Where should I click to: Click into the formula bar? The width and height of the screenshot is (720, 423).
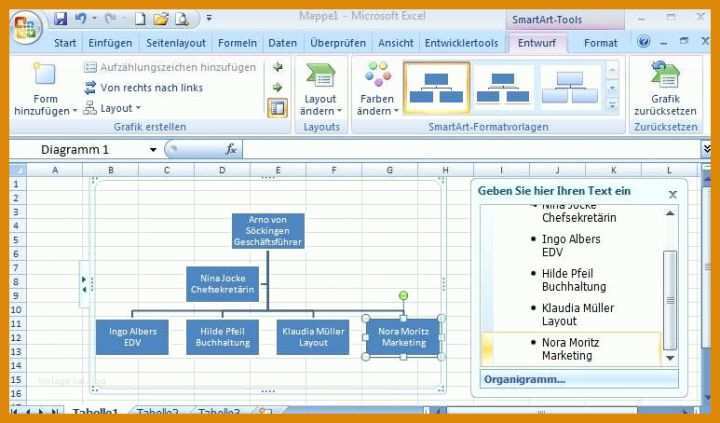point(471,150)
